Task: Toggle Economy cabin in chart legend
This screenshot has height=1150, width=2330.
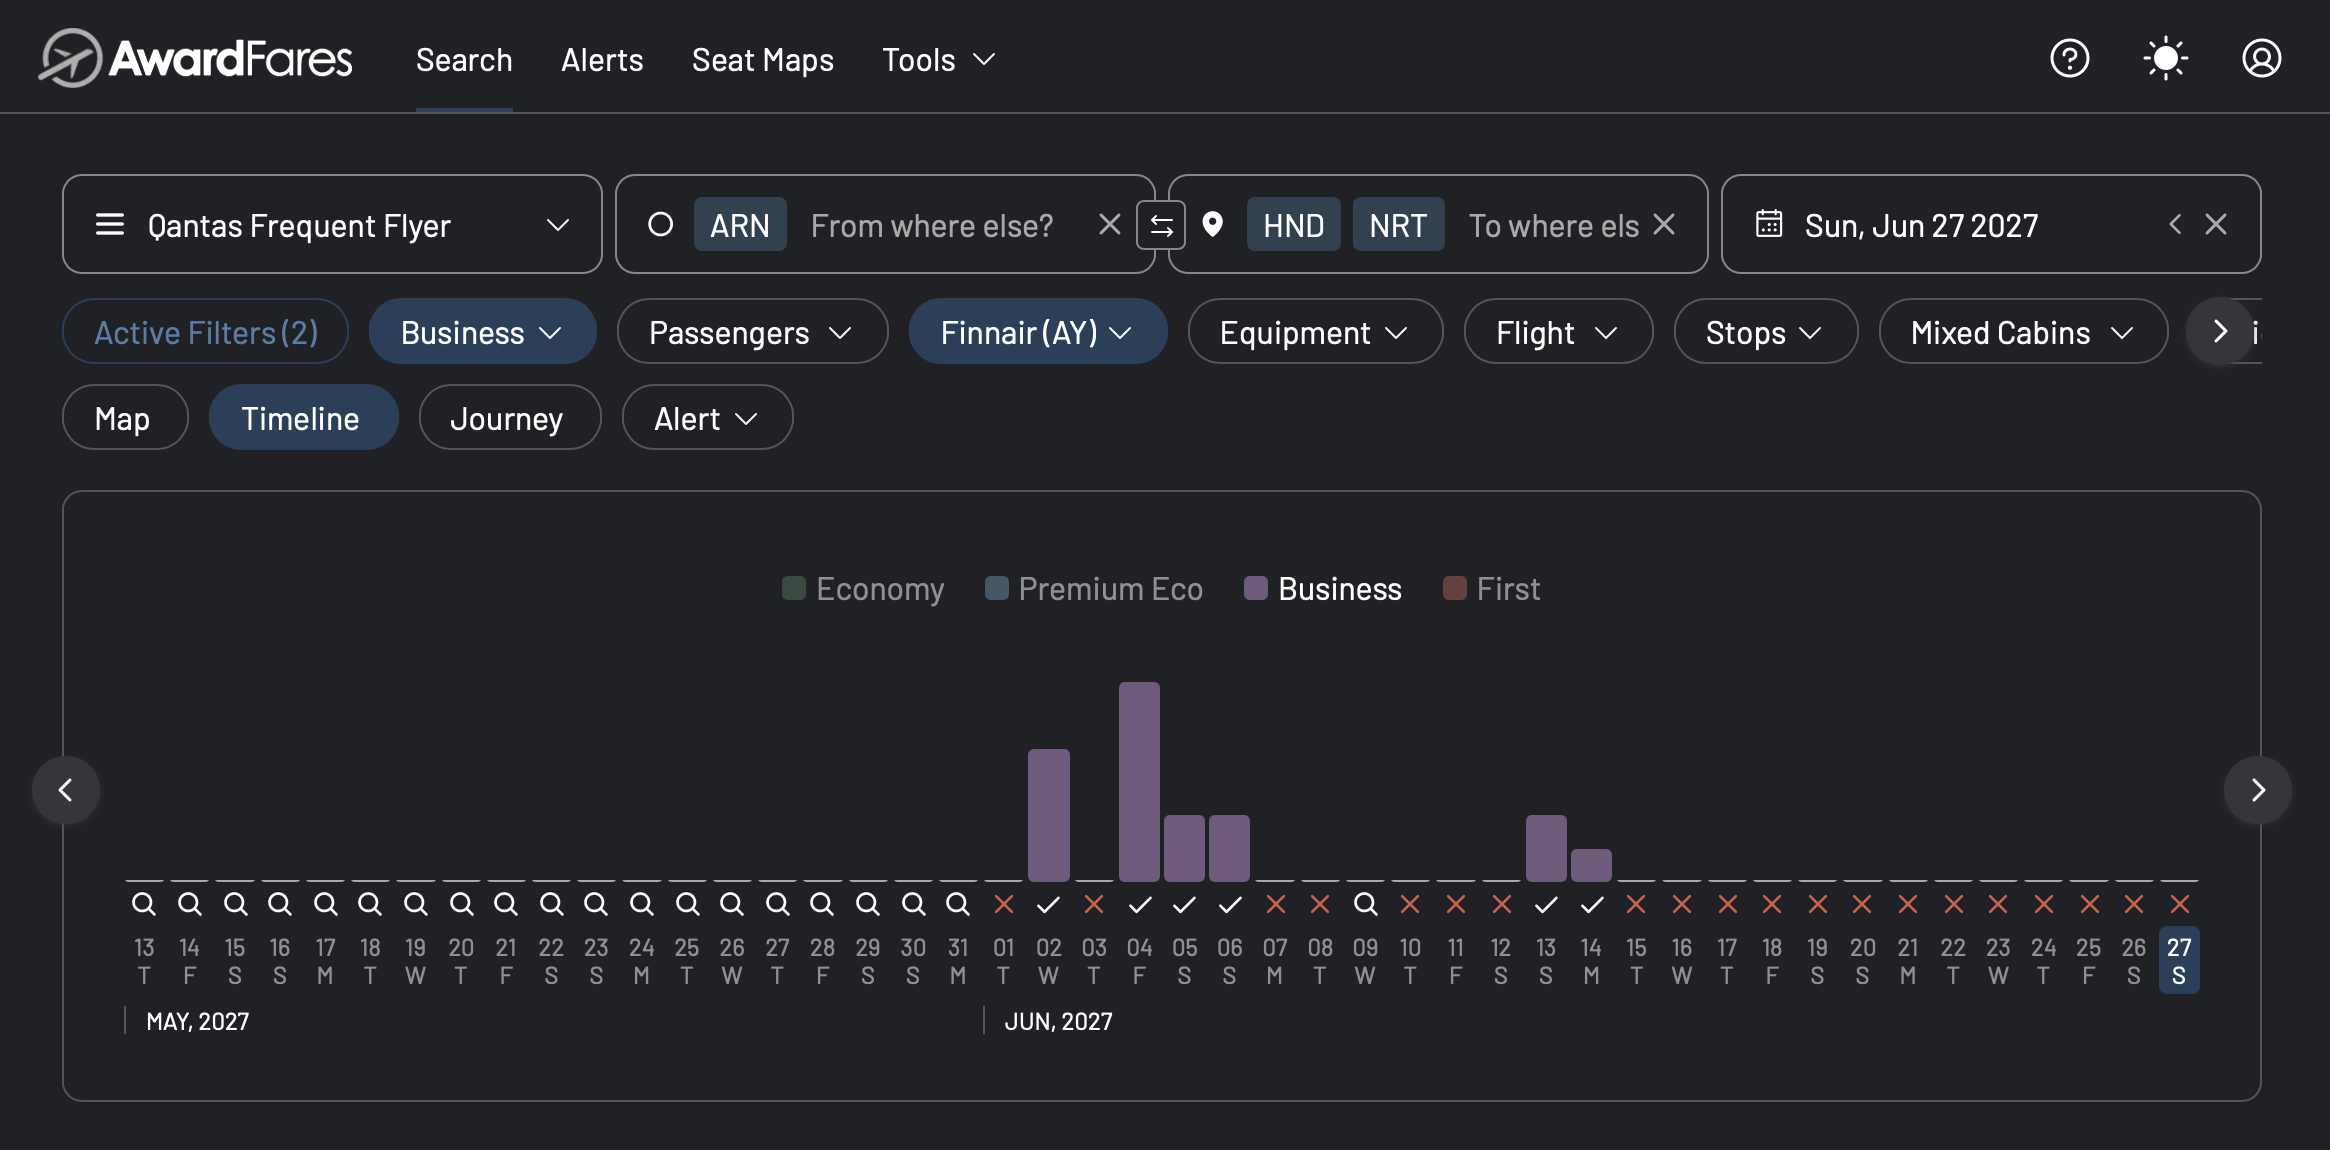Action: click(863, 589)
